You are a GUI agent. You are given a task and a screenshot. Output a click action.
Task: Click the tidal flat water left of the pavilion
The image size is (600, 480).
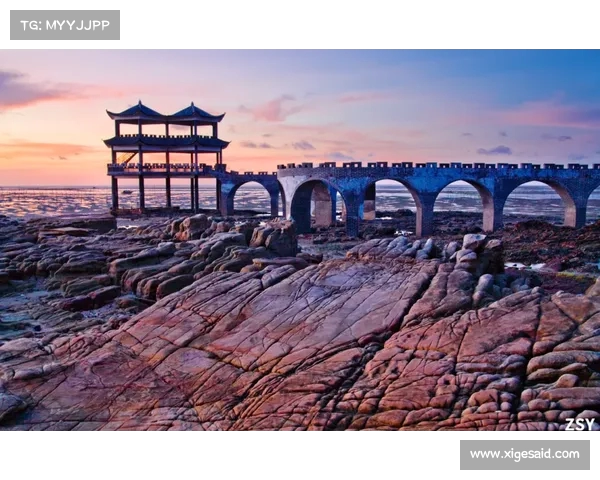pyautogui.click(x=55, y=202)
